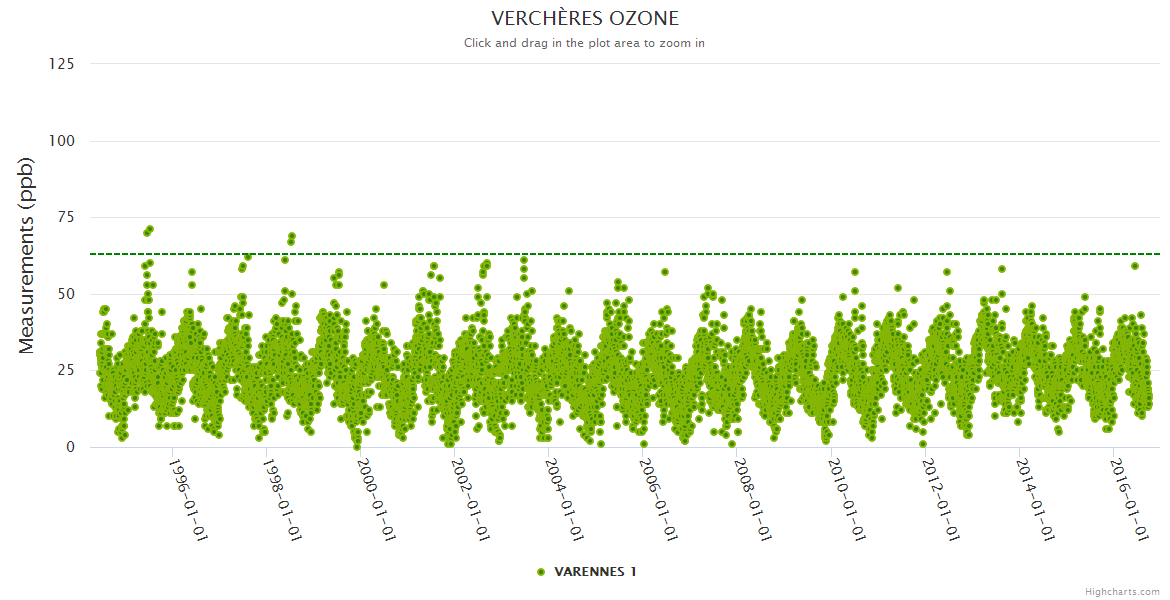Open the Highcharts.com credit link
Viewport: 1170px width, 600px height.
coord(1122,591)
